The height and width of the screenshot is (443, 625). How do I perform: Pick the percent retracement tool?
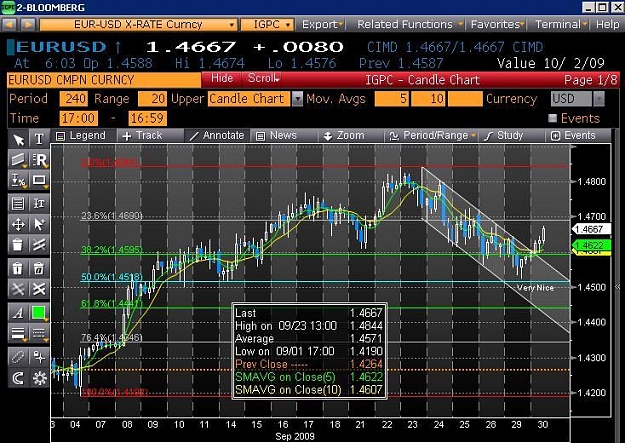(x=18, y=180)
